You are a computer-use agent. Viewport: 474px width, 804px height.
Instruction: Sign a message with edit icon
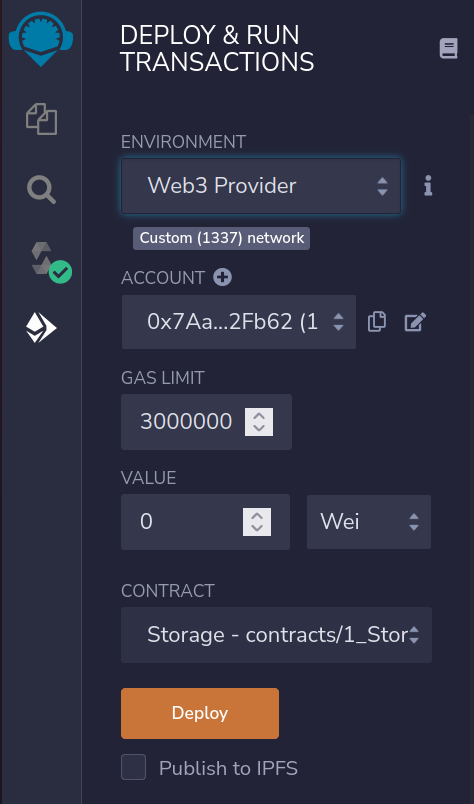[415, 322]
